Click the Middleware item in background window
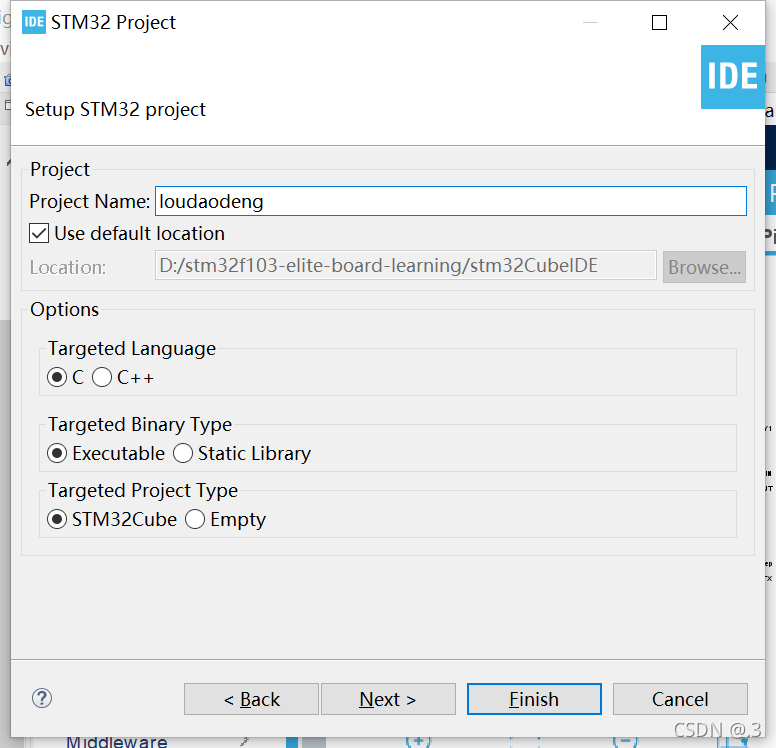 (x=117, y=741)
